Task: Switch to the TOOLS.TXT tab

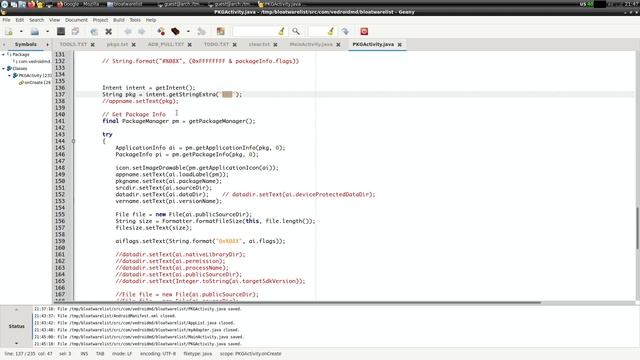Action: [73, 44]
